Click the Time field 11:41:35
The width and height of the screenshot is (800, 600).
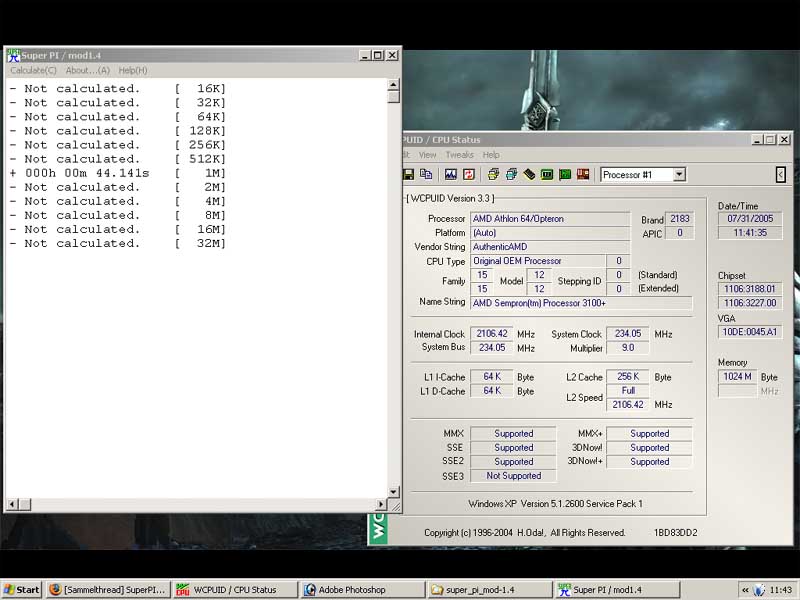[x=750, y=233]
